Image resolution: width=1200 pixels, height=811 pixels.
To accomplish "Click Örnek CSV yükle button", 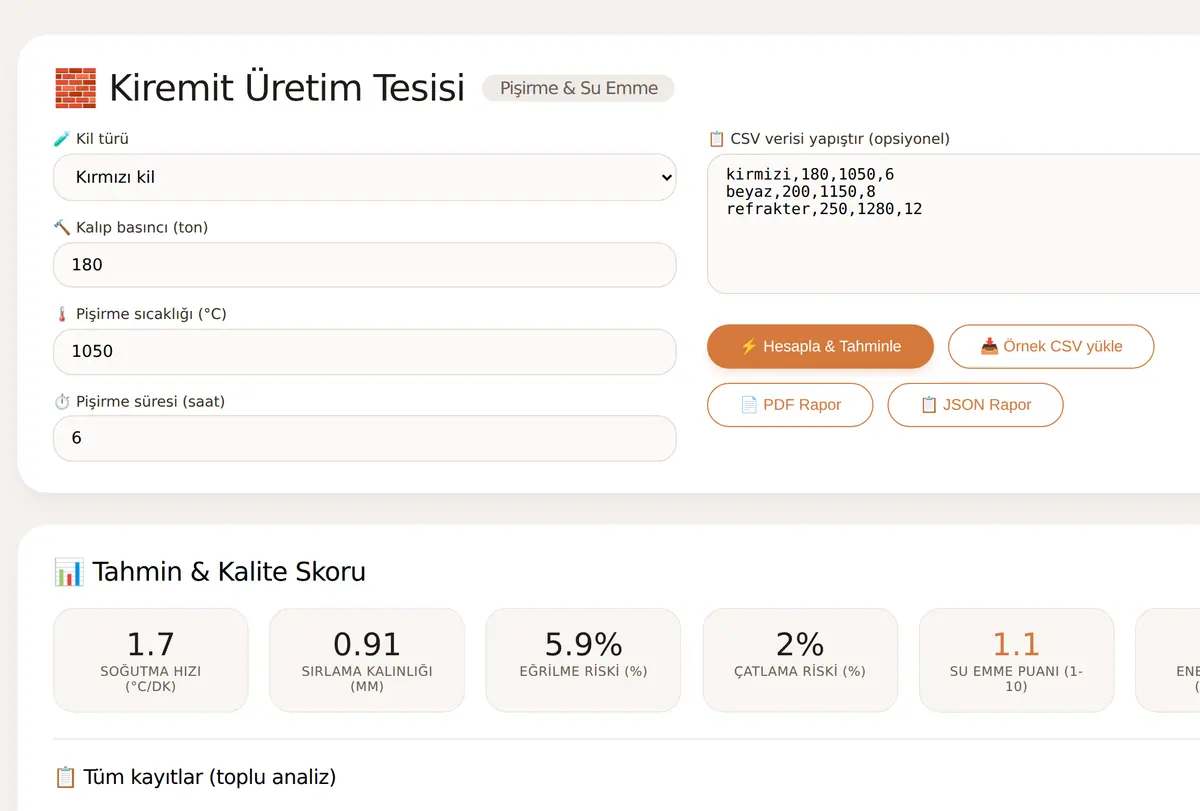I will pos(1051,346).
